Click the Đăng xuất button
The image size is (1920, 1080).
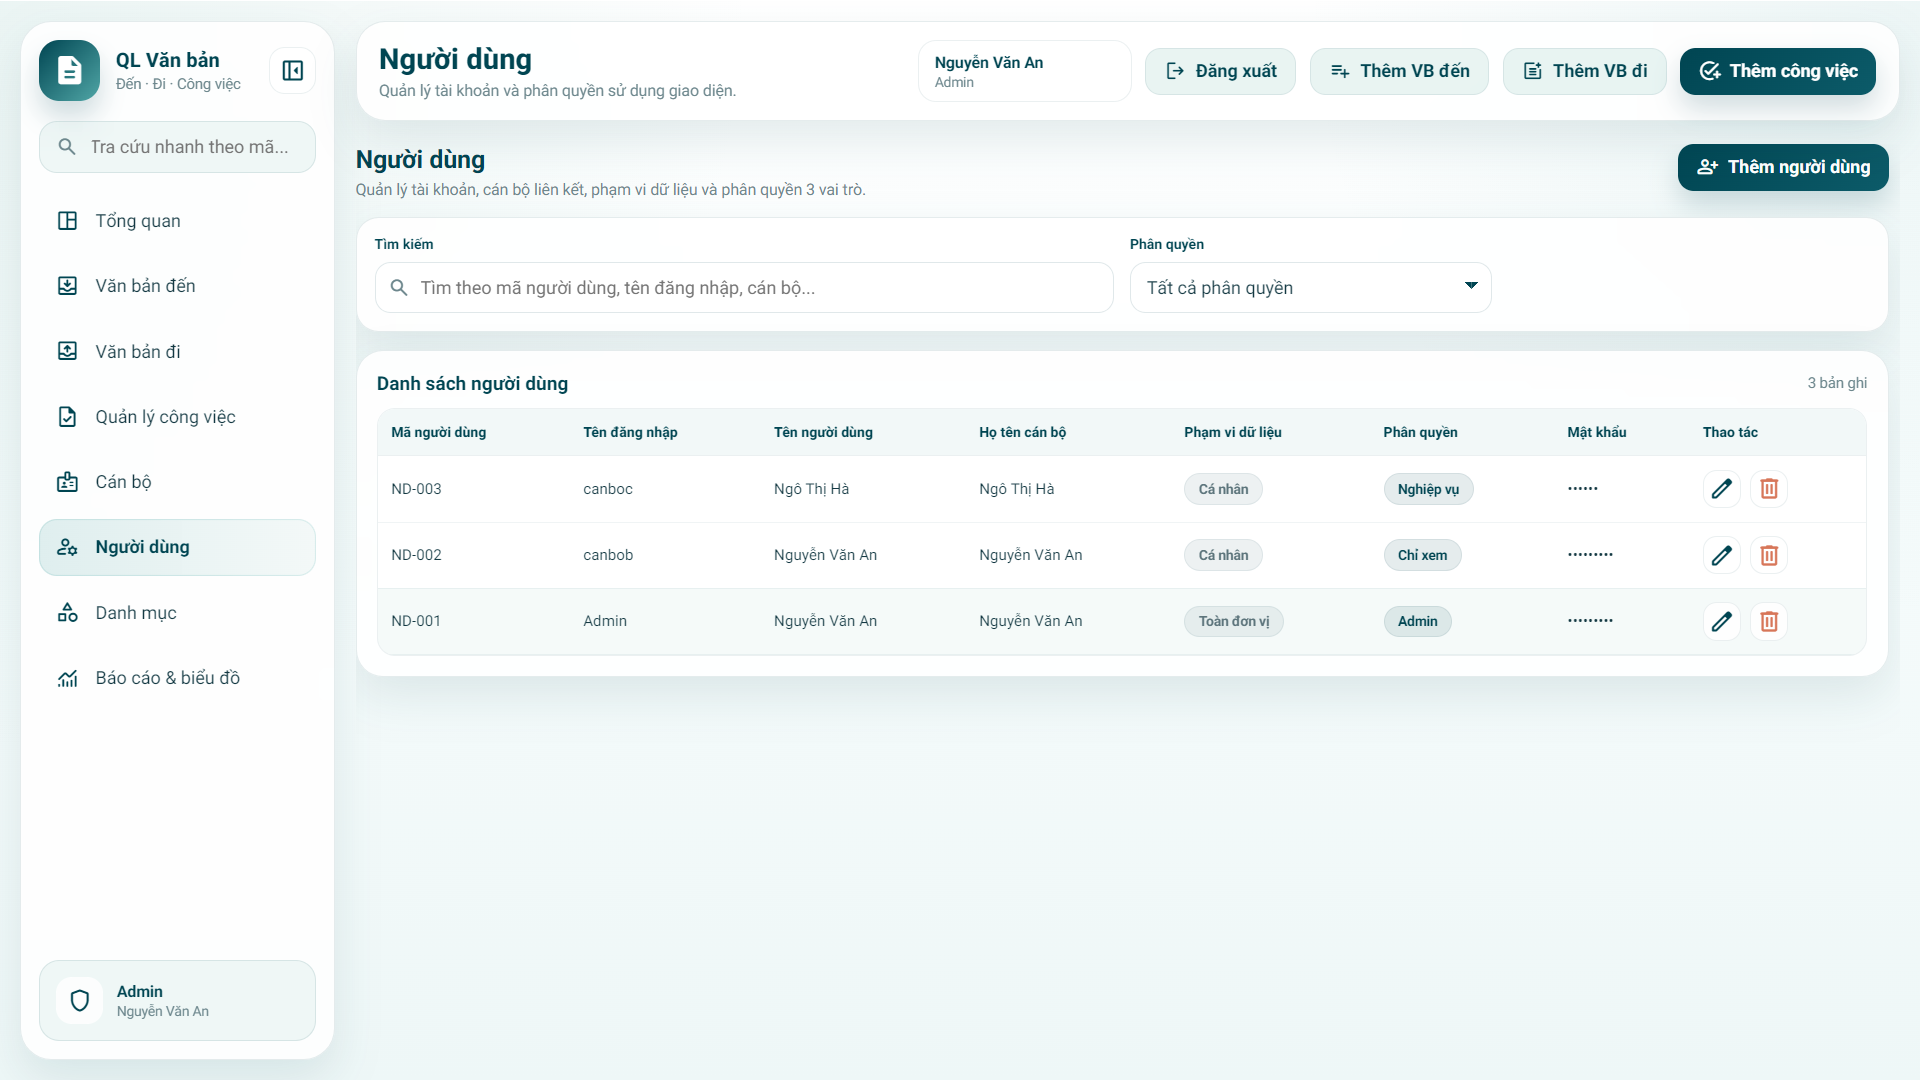(1220, 71)
